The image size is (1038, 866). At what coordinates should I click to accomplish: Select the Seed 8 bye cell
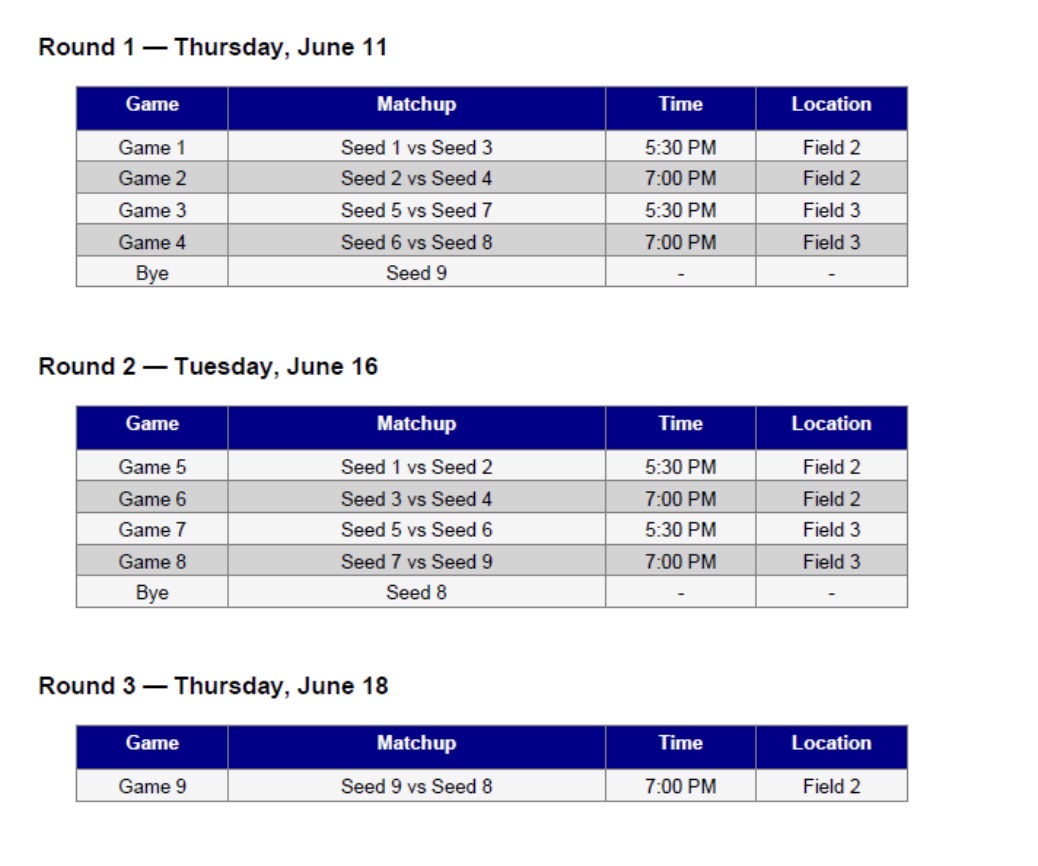click(x=416, y=593)
